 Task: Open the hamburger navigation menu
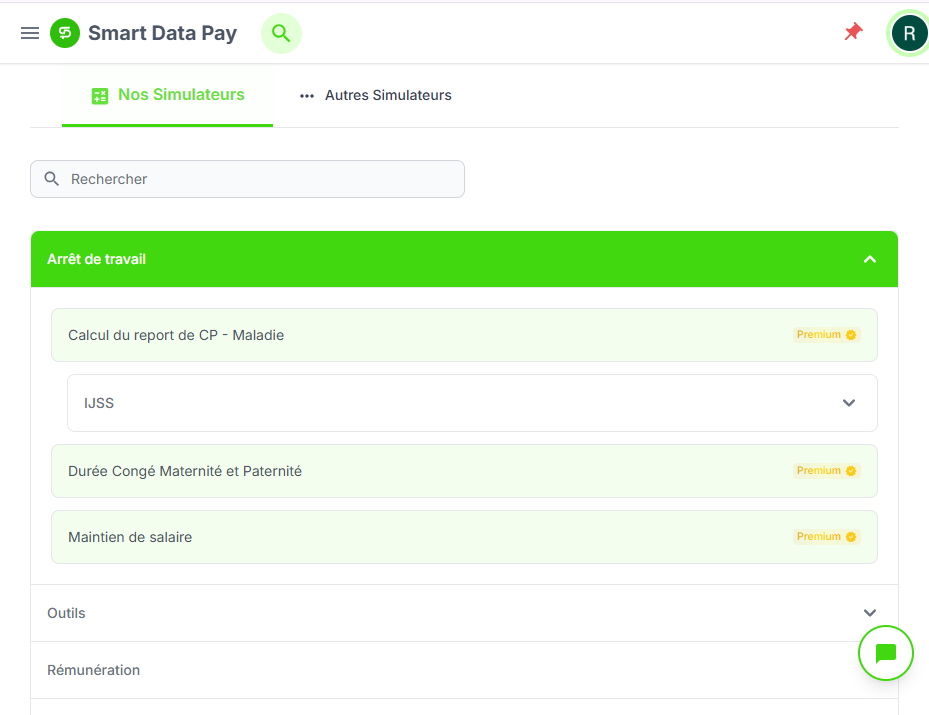[x=30, y=33]
